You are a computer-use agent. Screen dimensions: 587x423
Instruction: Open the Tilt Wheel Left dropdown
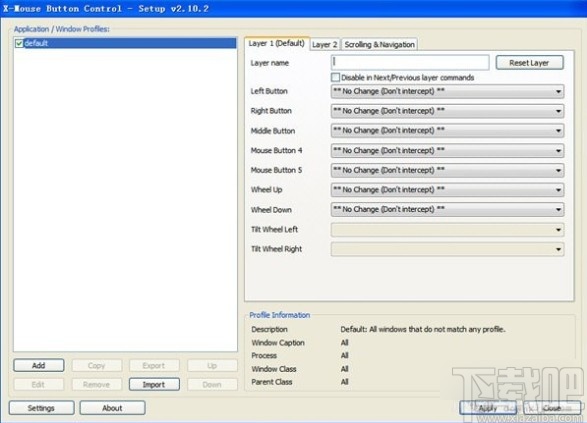(447, 229)
